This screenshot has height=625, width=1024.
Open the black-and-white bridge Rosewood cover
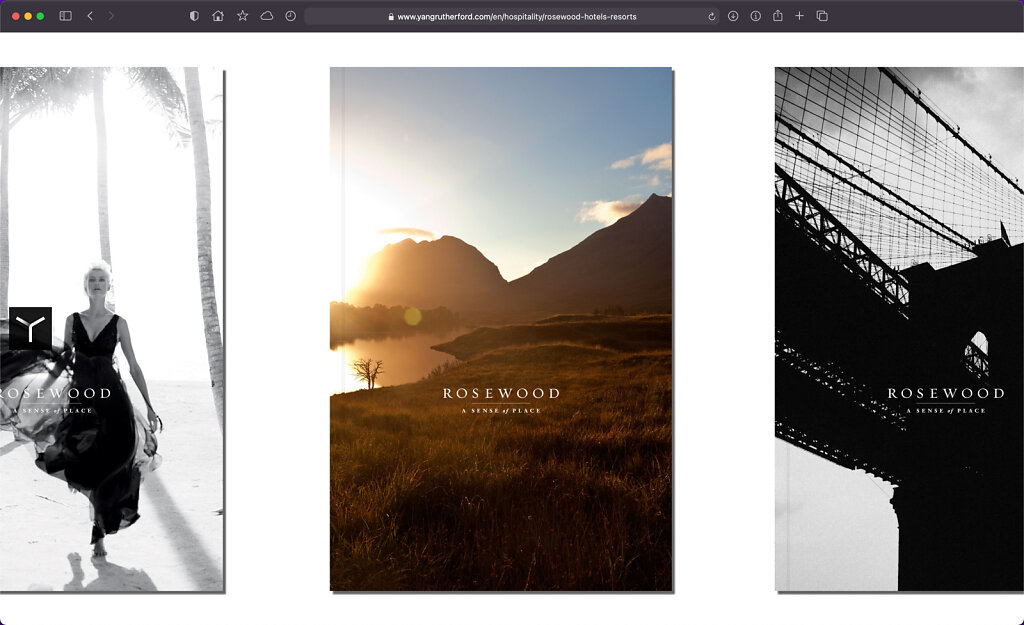[899, 329]
